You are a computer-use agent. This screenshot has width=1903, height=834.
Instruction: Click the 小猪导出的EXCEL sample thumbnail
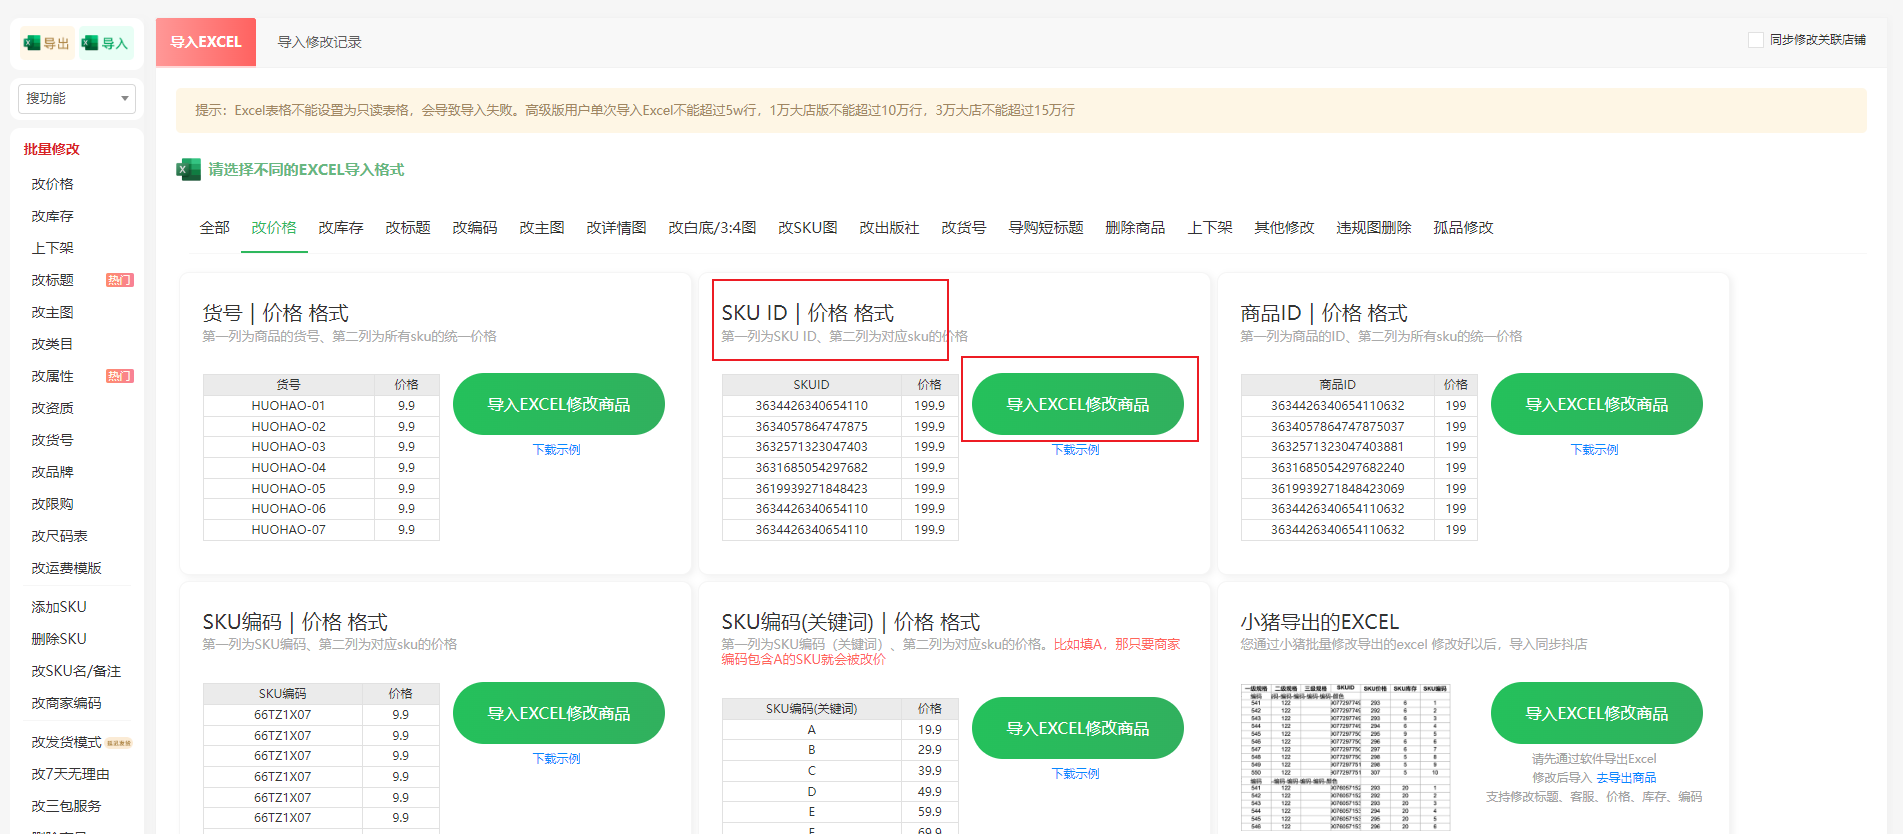coord(1345,757)
